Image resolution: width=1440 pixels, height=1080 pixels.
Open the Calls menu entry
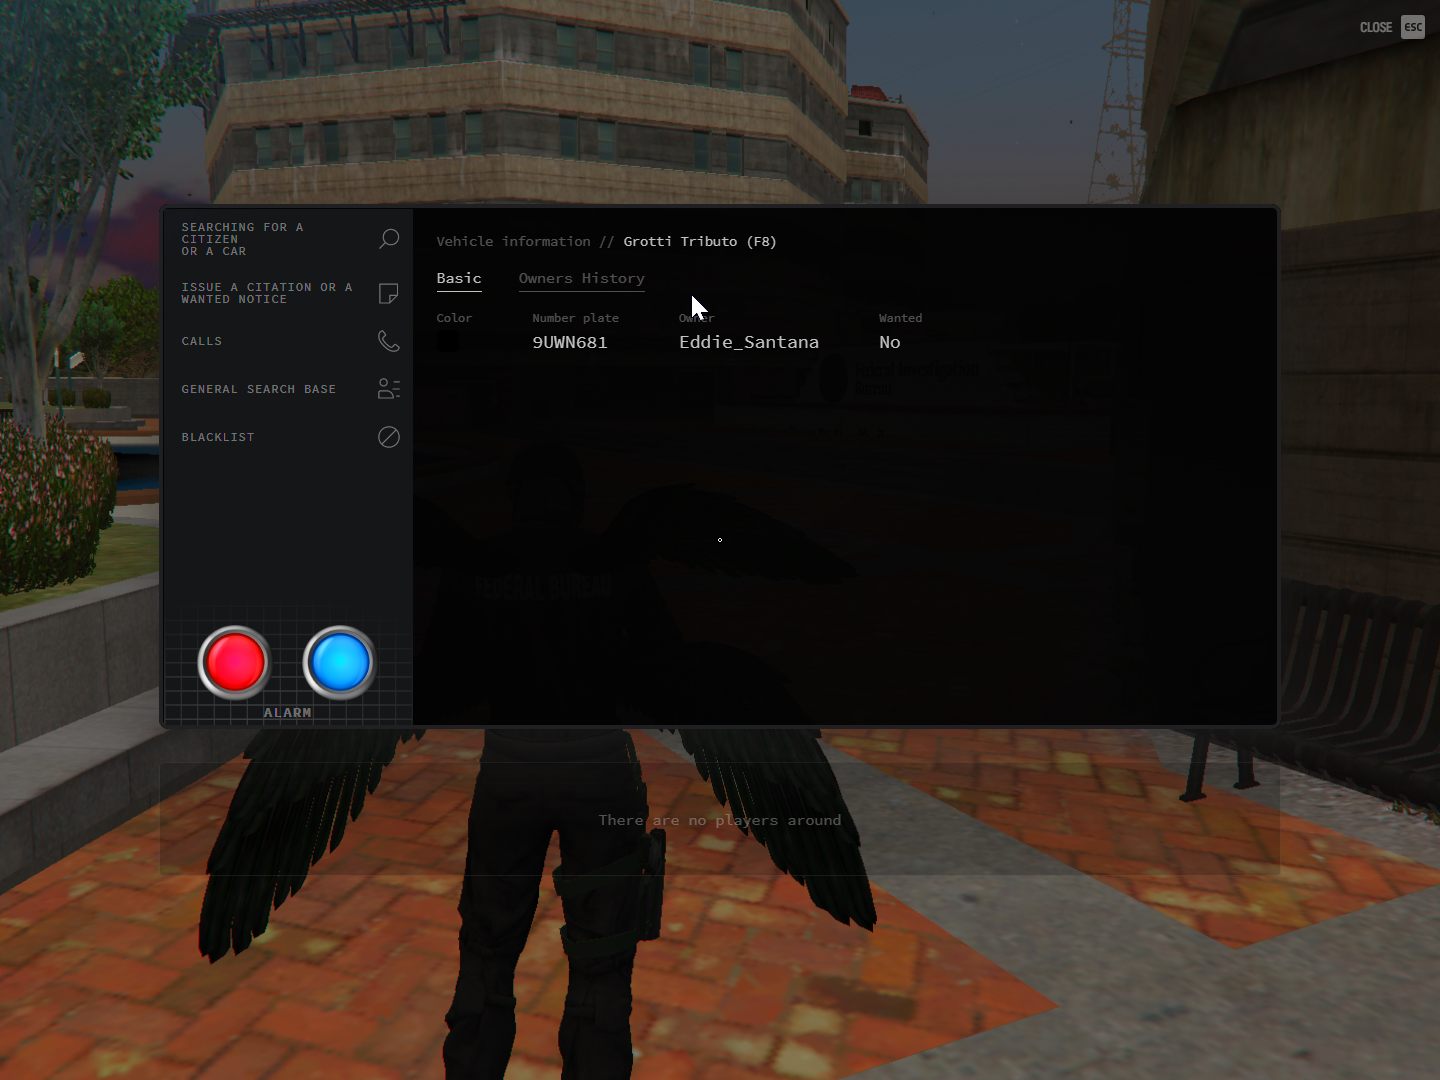click(x=287, y=341)
